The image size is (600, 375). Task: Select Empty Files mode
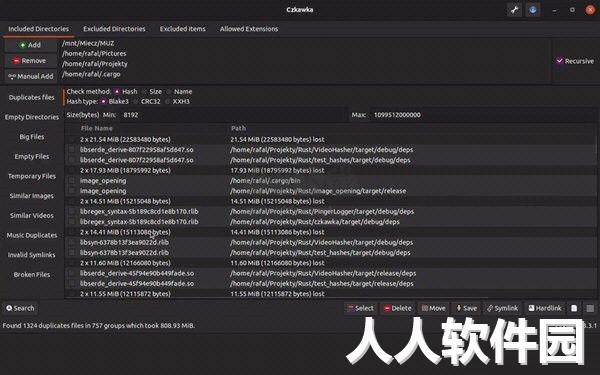32,157
